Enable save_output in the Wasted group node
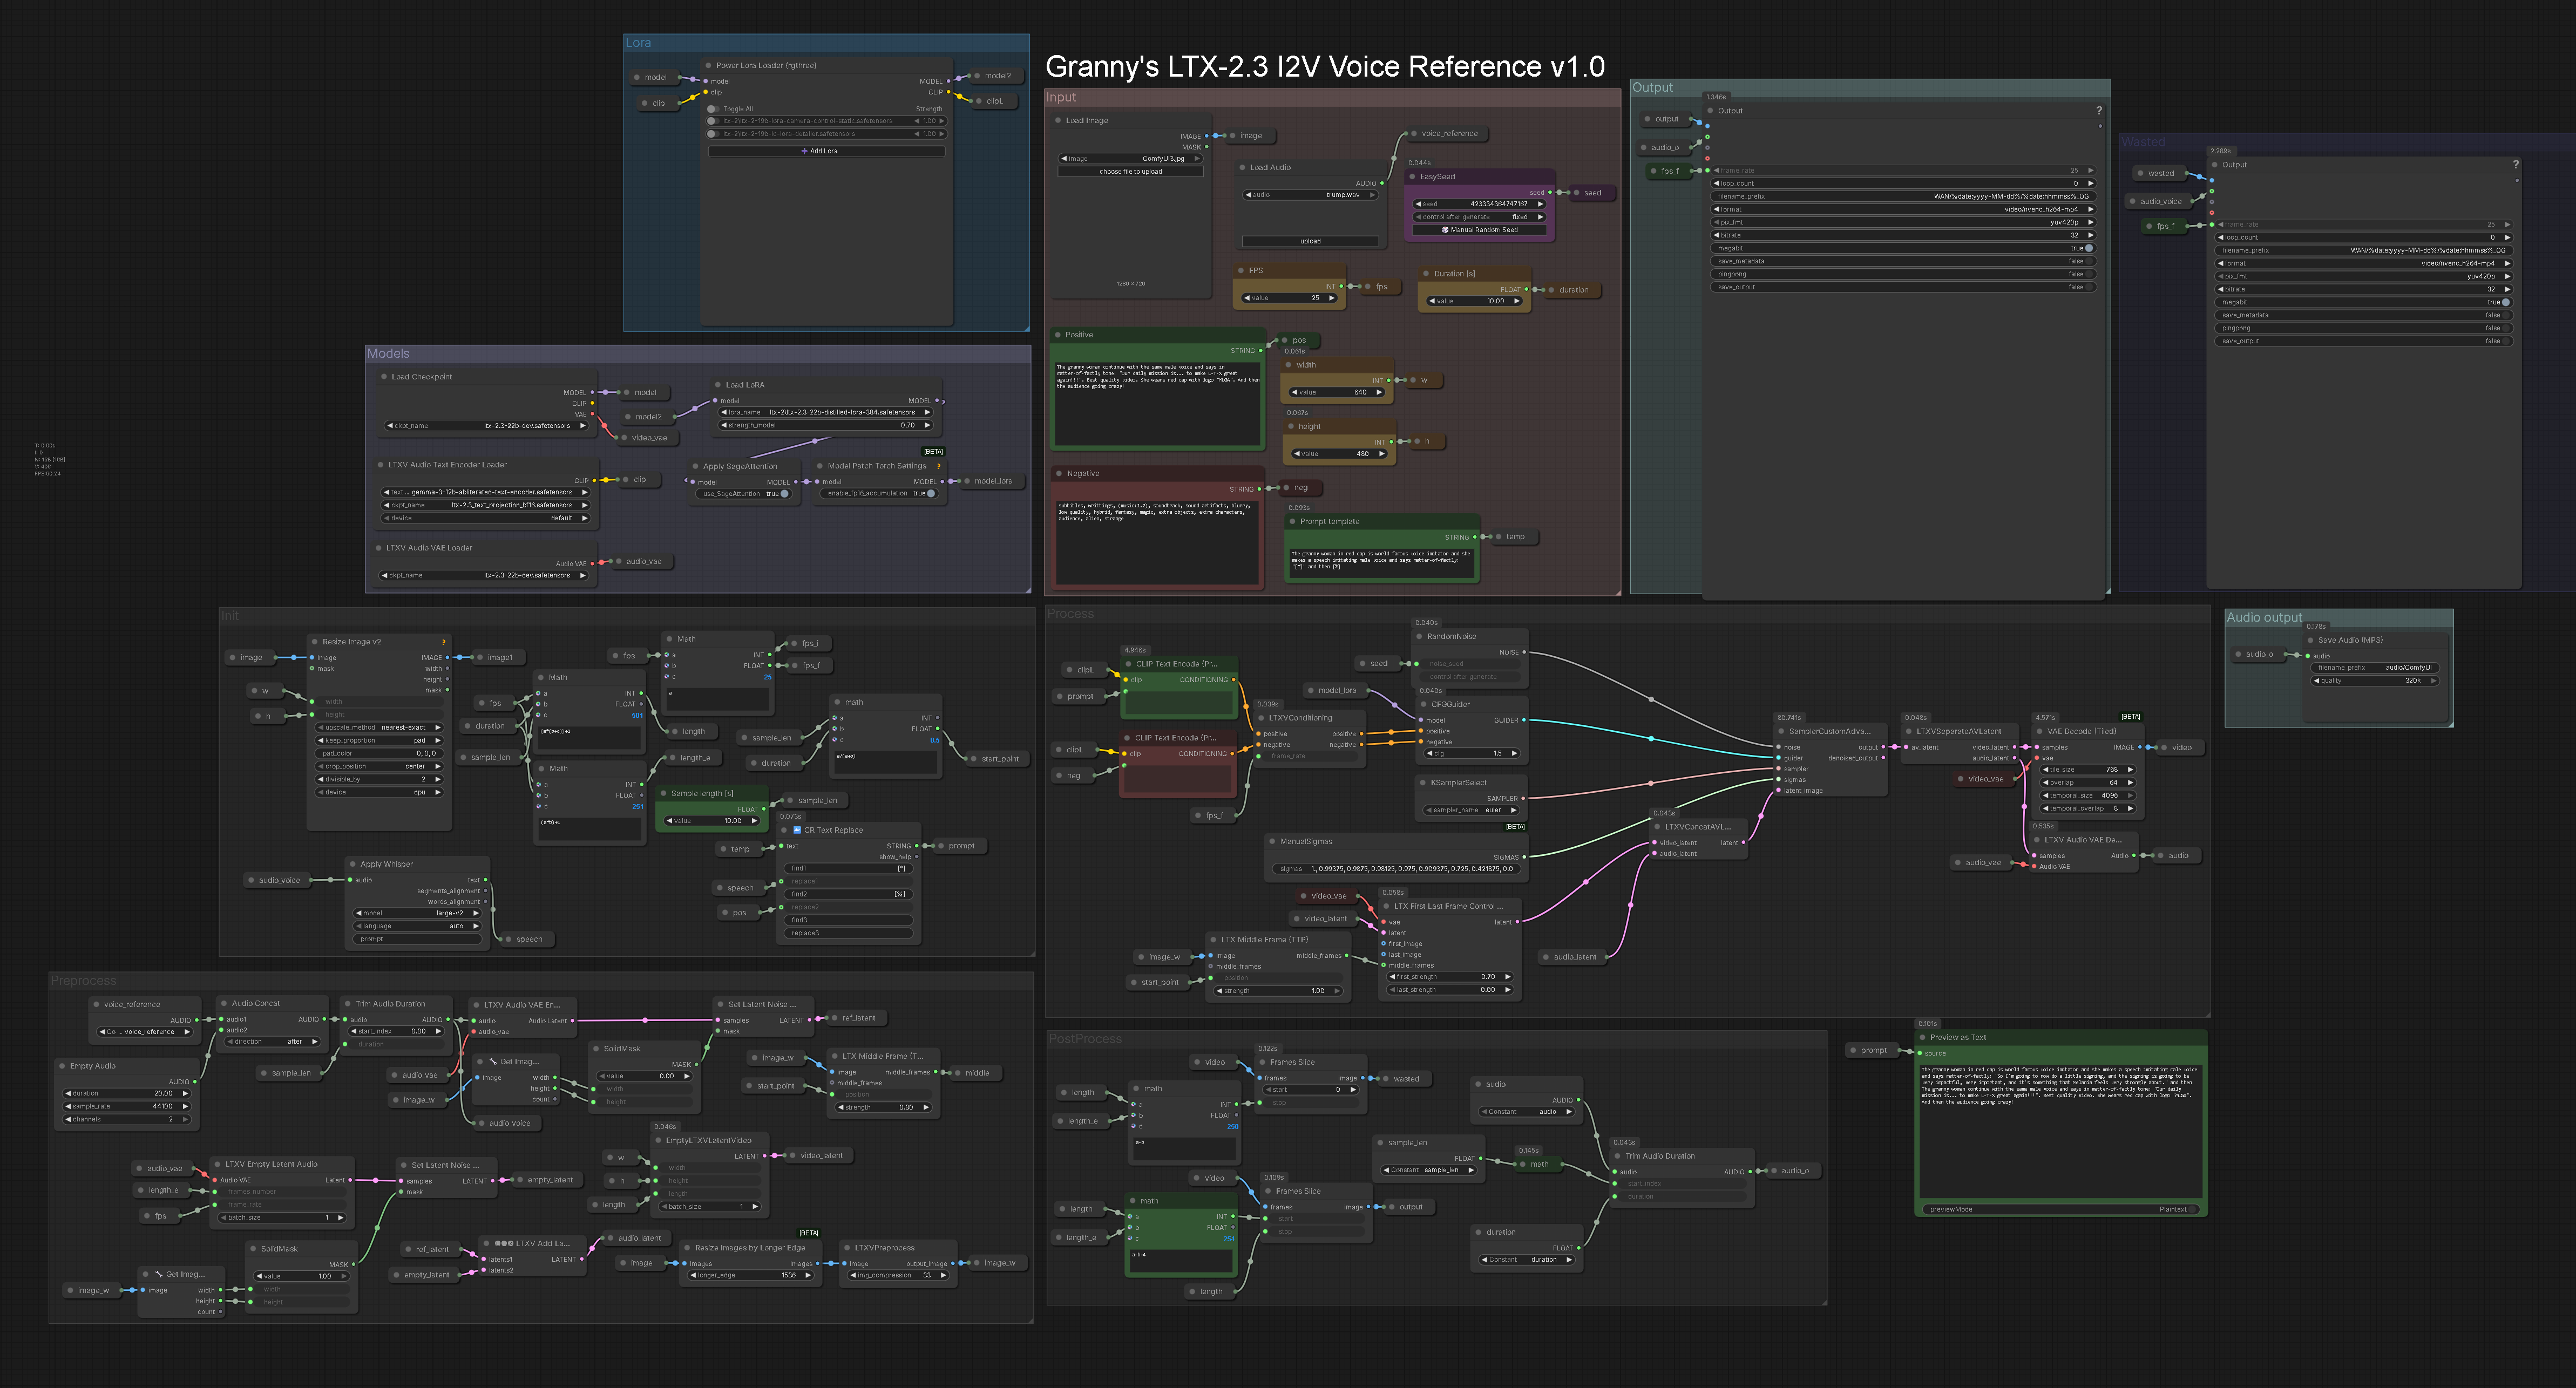The height and width of the screenshot is (1388, 2576). (2506, 341)
